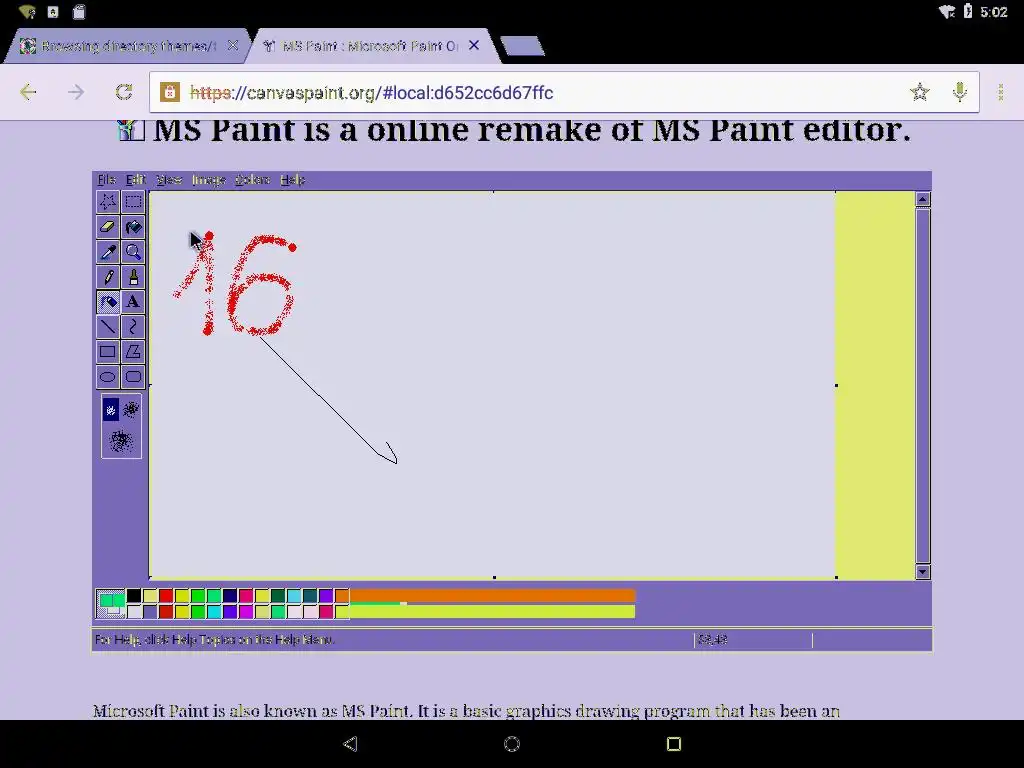This screenshot has width=1024, height=768.
Task: Click the foreground/background color indicator box
Action: 110,603
